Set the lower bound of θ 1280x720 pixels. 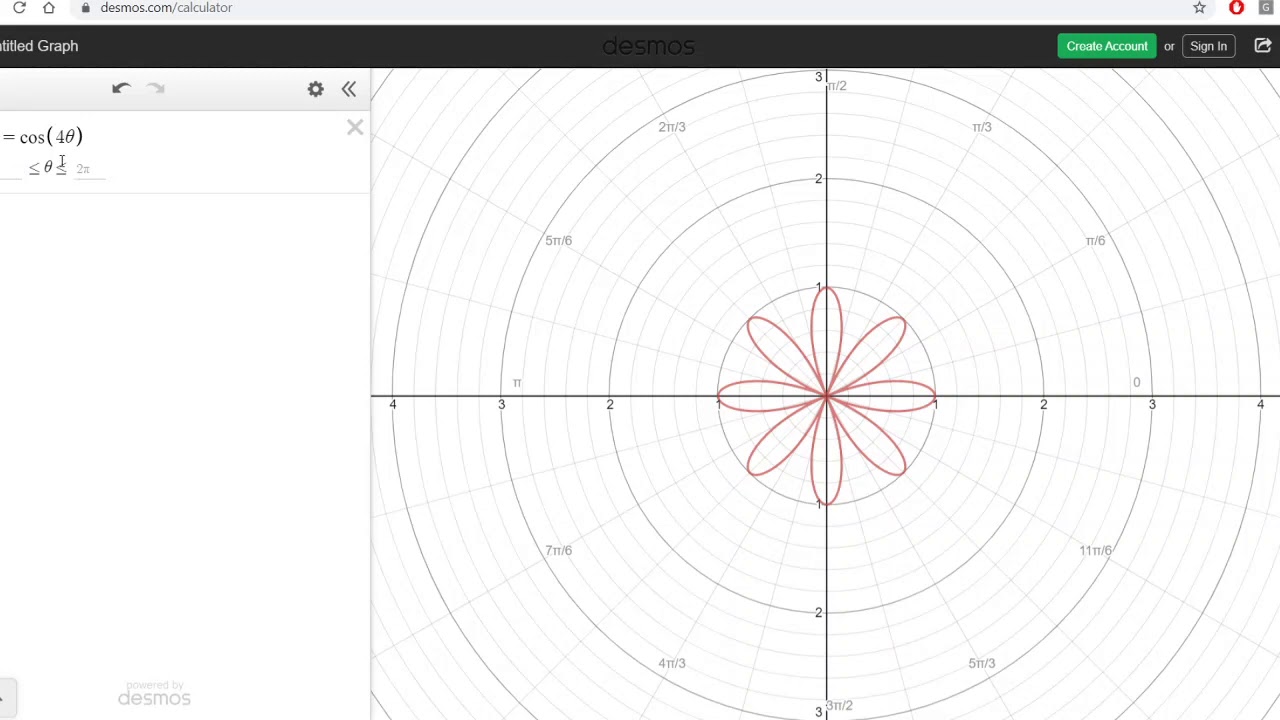11,169
